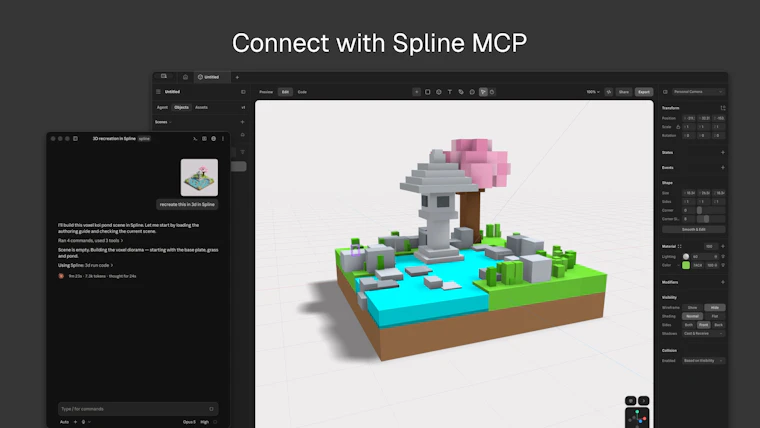Add a new Event with plus
This screenshot has height=428, width=760.
click(x=723, y=168)
